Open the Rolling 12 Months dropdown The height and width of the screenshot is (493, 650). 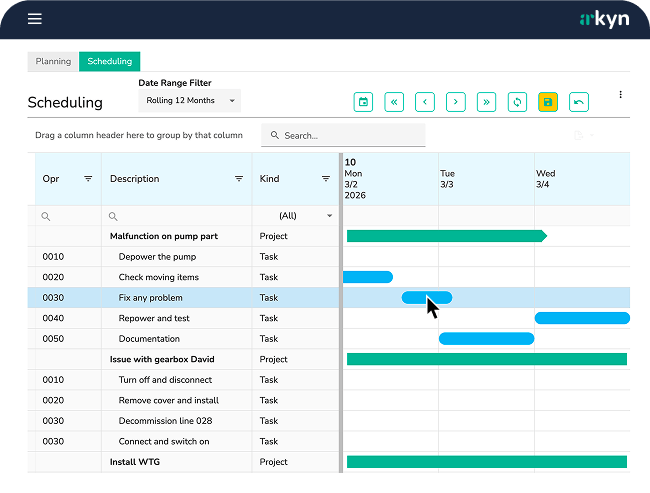click(189, 101)
